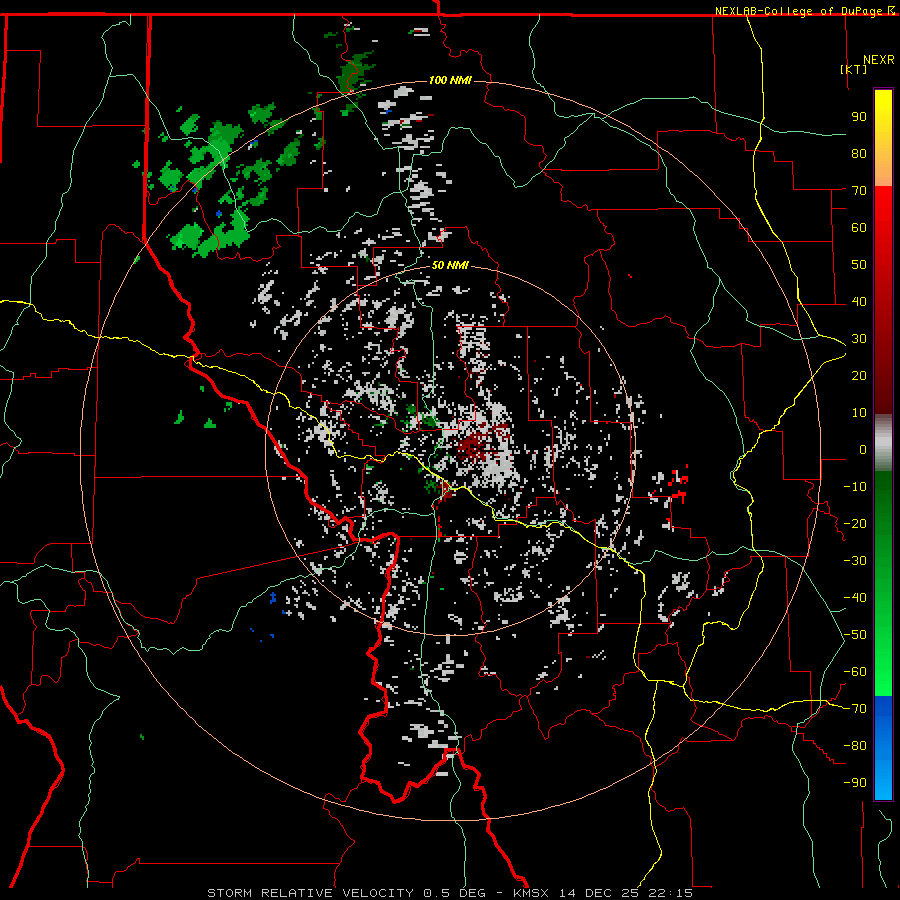Click the -90 value on the velocity scale
Viewport: 900px width, 900px height.
pyautogui.click(x=855, y=783)
